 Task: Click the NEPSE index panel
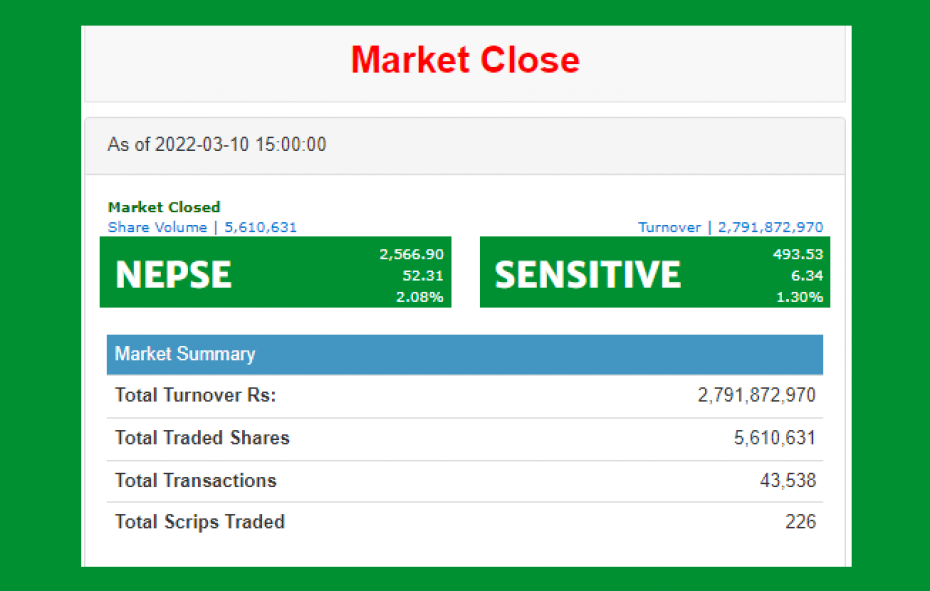[275, 272]
